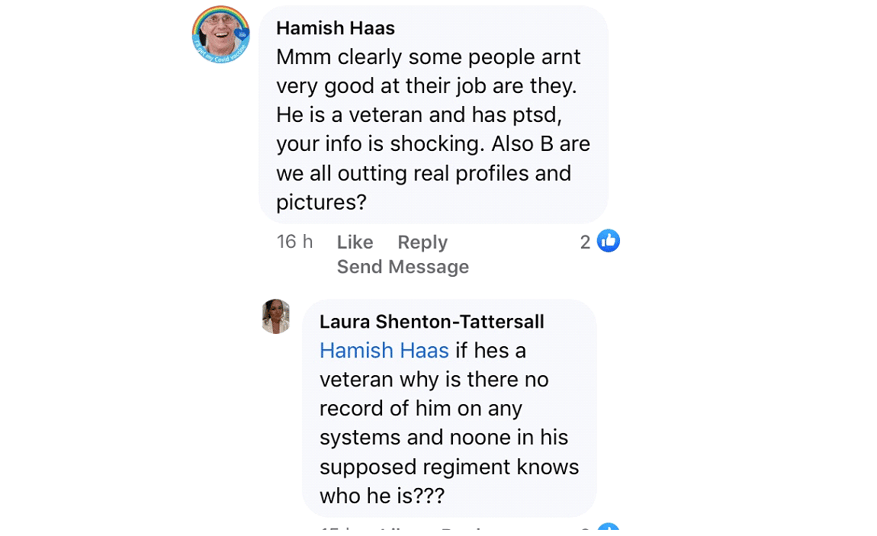Click the text who he is??? in Laura's reply
Image resolution: width=877 pixels, height=536 pixels.
pyautogui.click(x=382, y=496)
